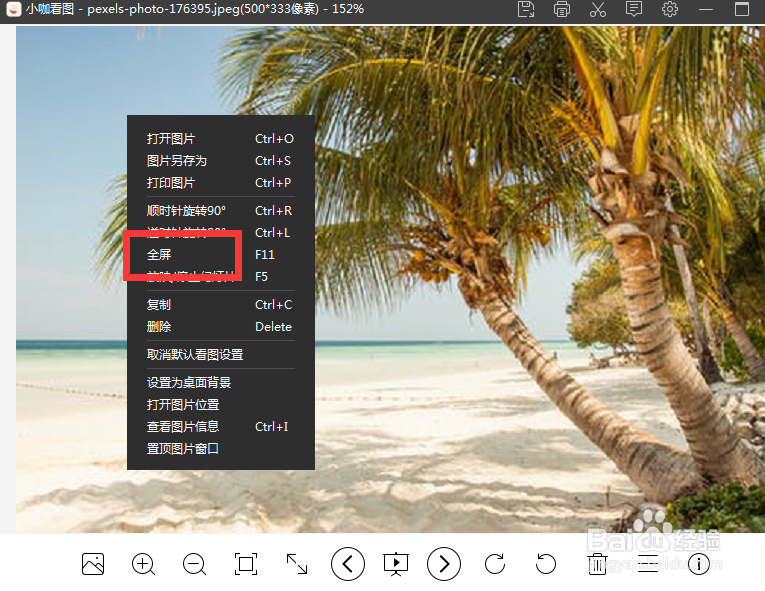Open the settings gear icon
Viewport: 765px width, 591px height.
point(670,9)
